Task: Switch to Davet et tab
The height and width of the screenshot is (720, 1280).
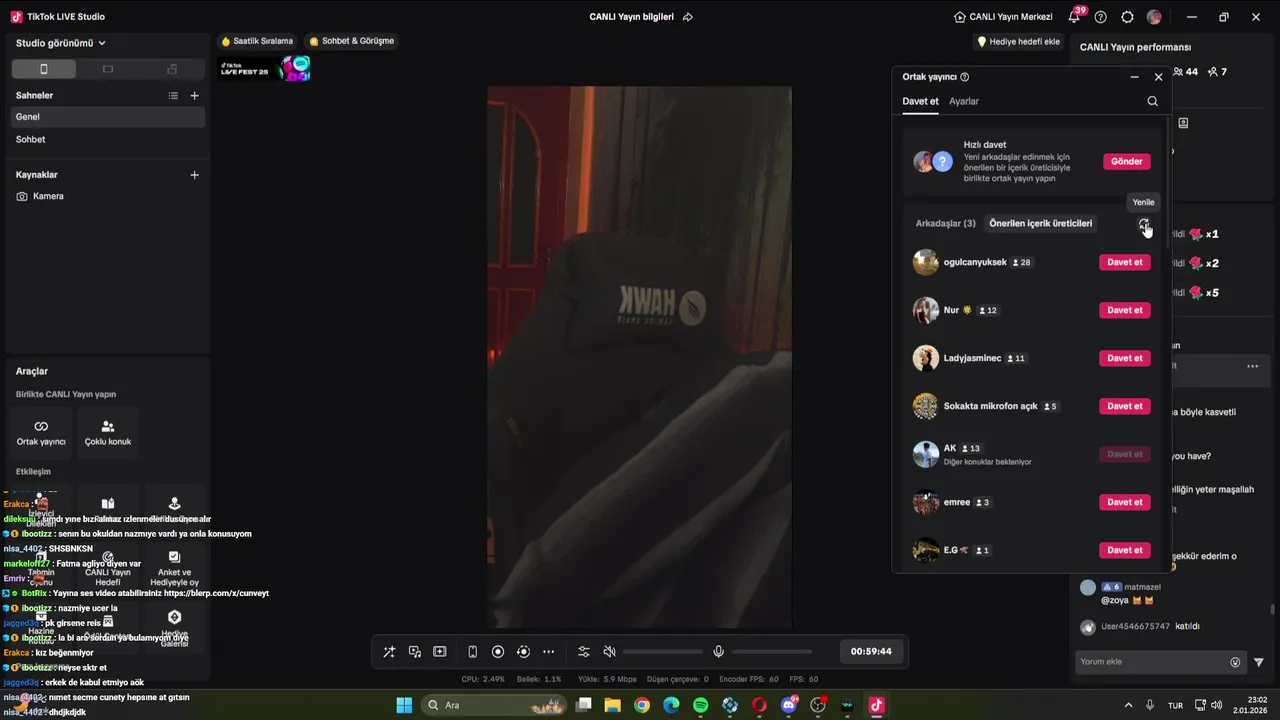Action: pos(920,102)
